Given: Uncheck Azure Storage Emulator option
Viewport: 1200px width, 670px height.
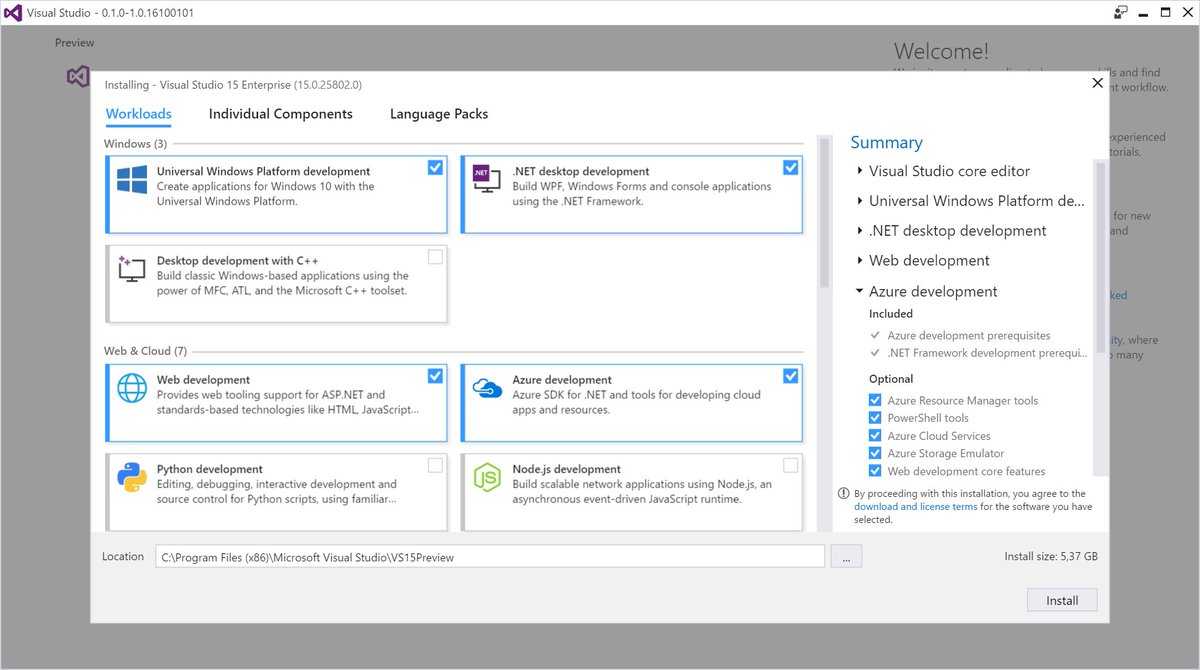Looking at the screenshot, I should pos(876,453).
